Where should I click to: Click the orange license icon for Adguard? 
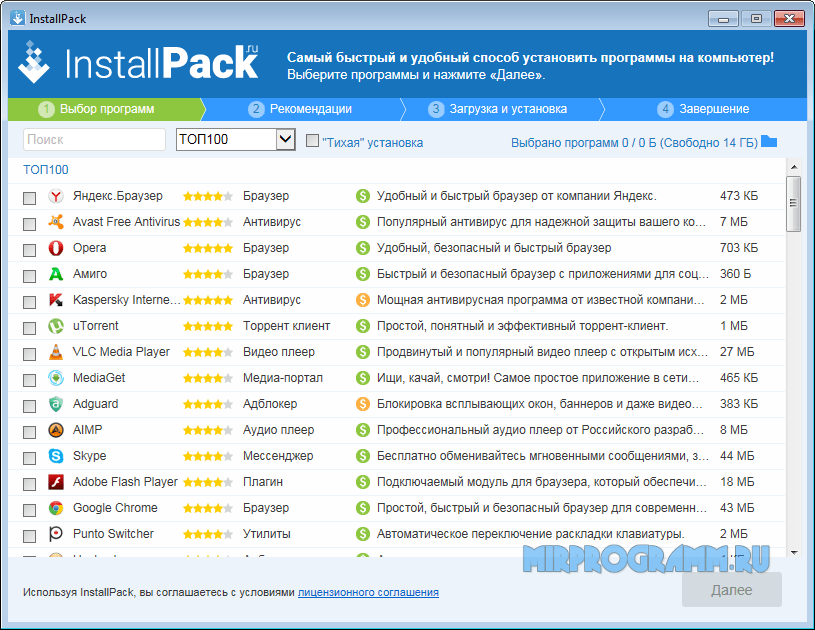click(362, 404)
